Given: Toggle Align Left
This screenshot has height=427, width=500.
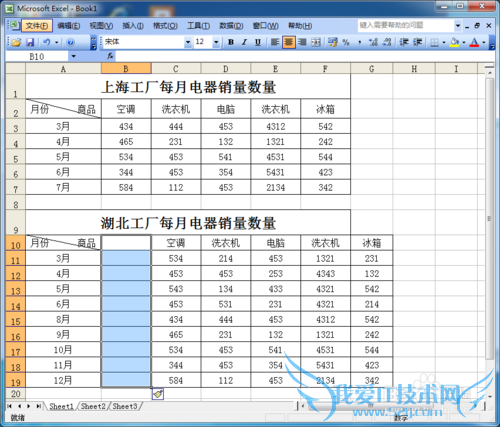Looking at the screenshot, I should (275, 42).
